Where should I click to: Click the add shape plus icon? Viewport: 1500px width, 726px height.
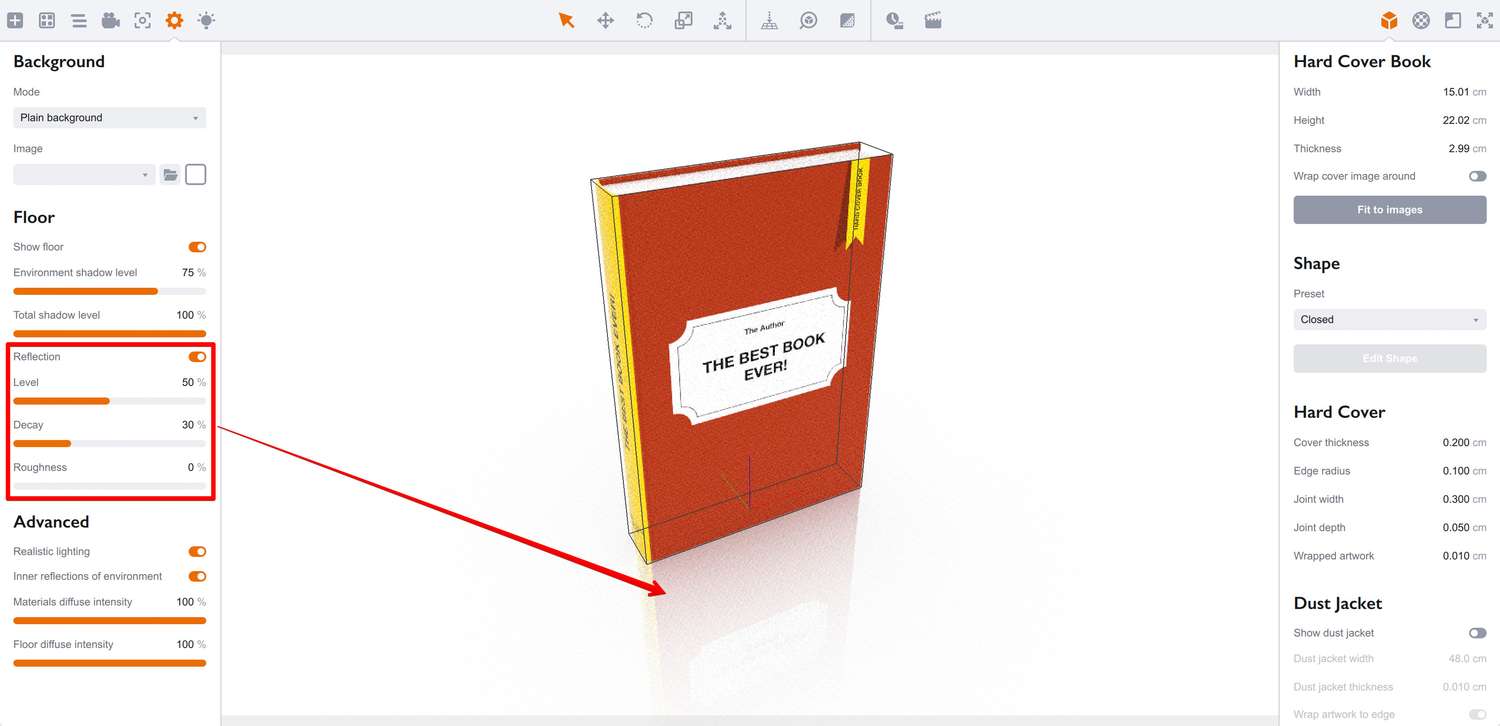[x=15, y=20]
